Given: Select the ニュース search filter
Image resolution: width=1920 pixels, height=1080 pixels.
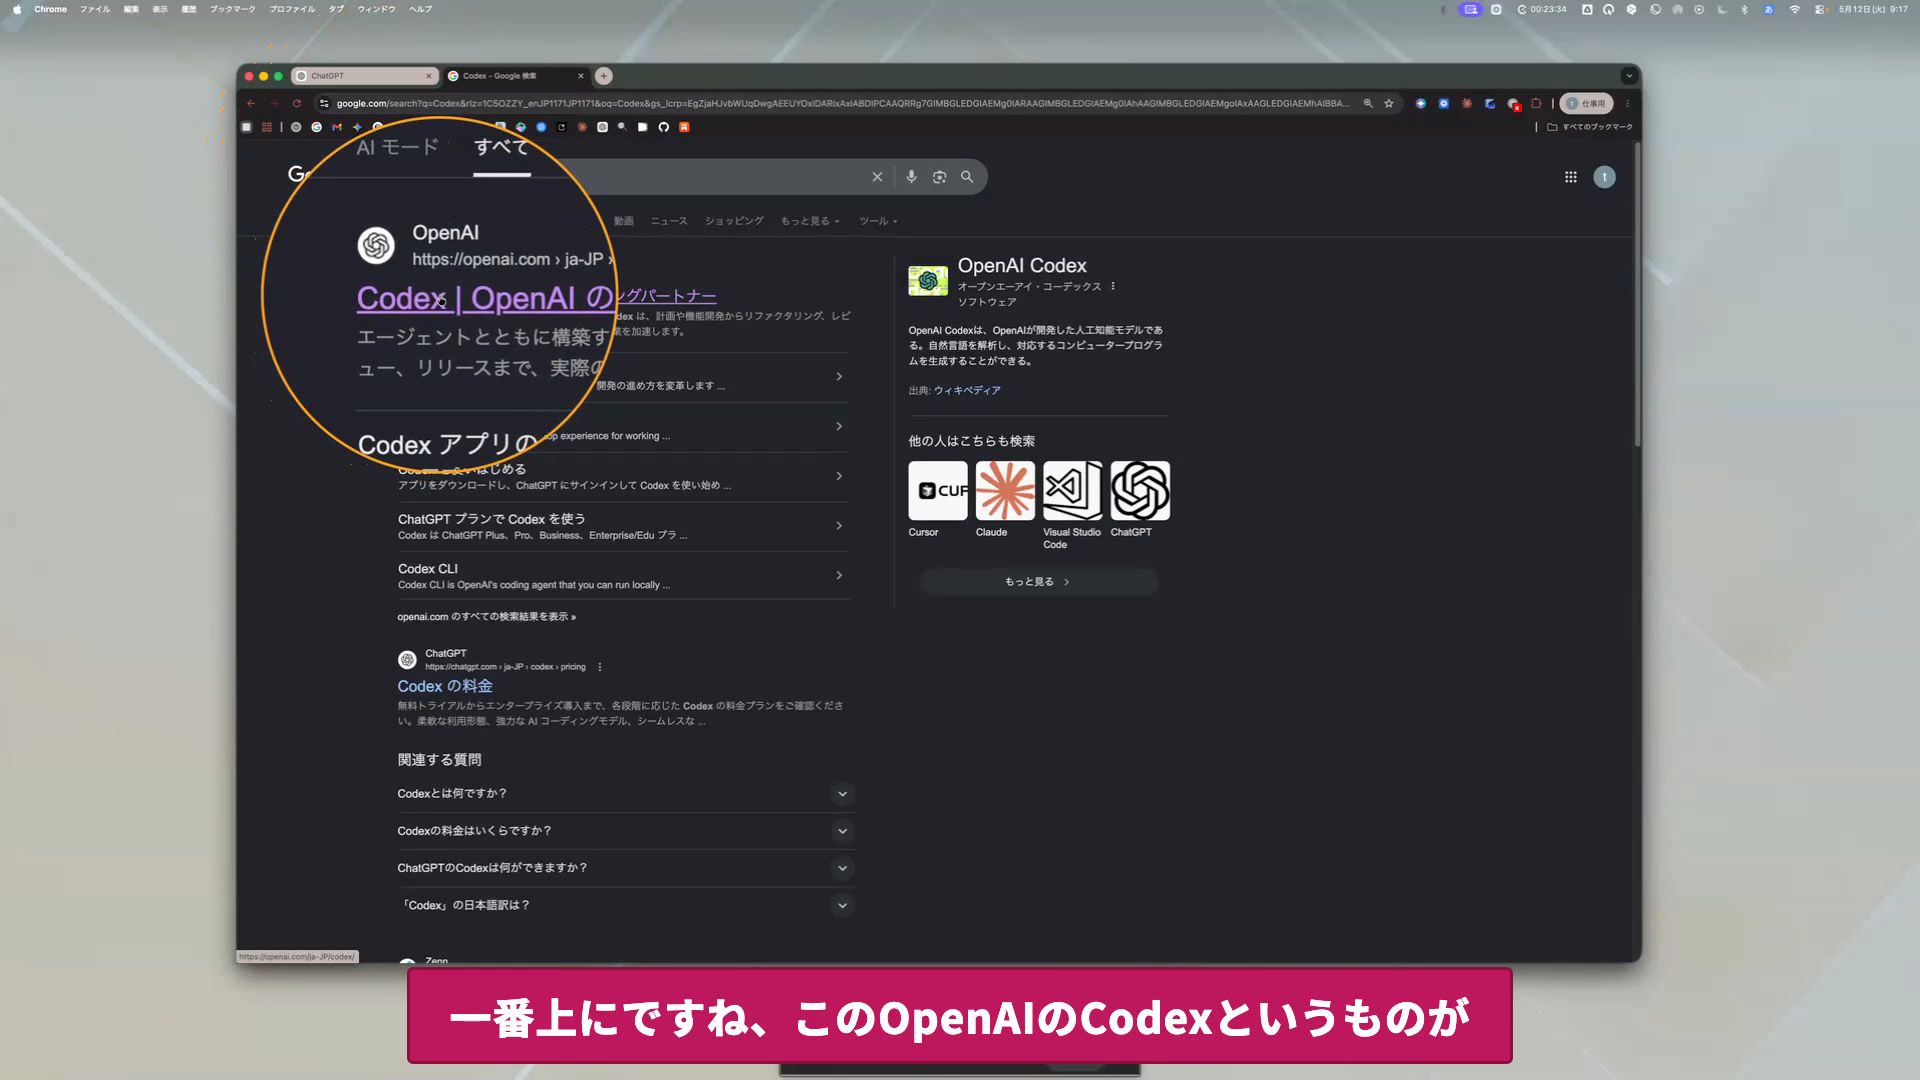Looking at the screenshot, I should pyautogui.click(x=669, y=221).
